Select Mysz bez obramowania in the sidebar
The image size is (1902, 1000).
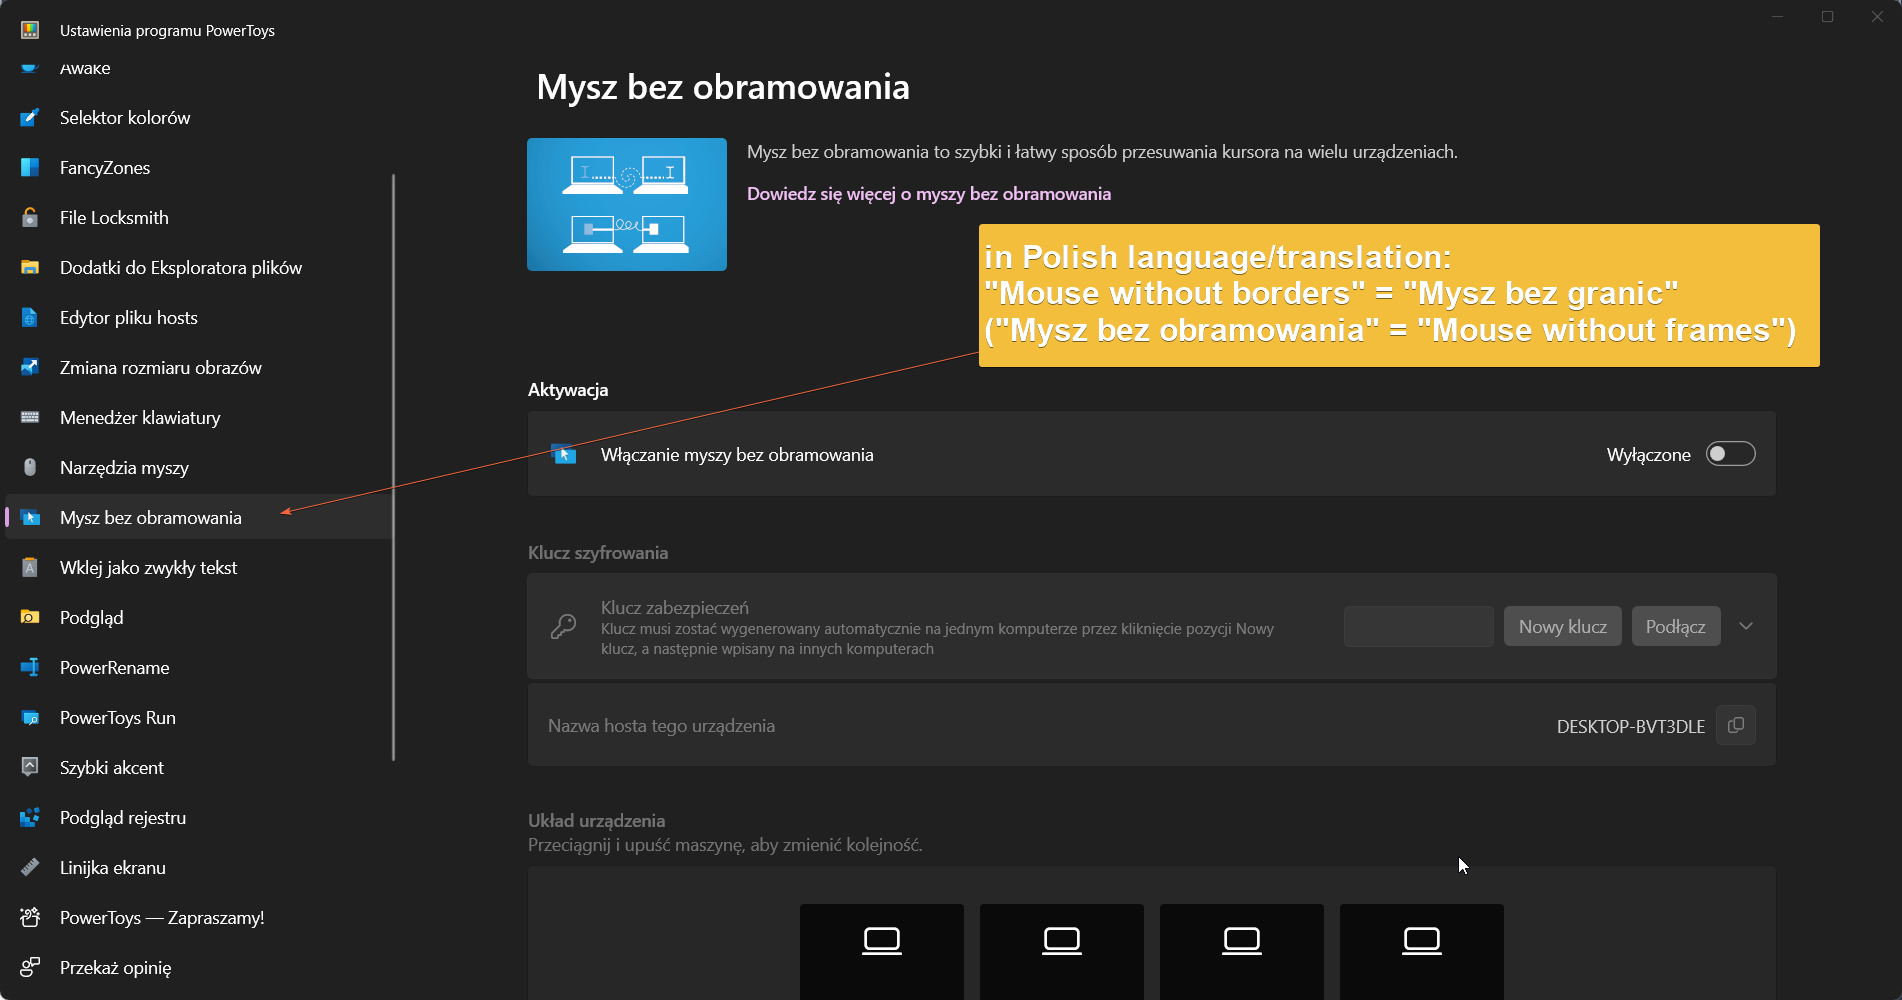[150, 517]
